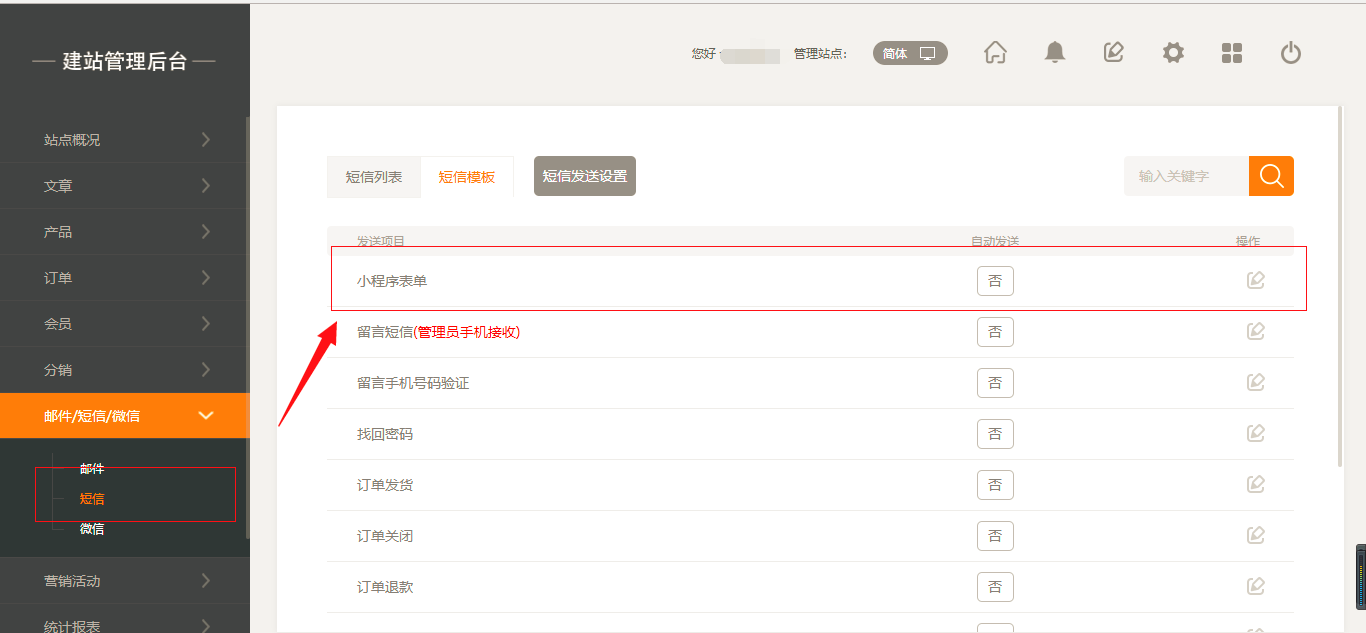Toggle auto-send 否 for 订单发货

(995, 485)
